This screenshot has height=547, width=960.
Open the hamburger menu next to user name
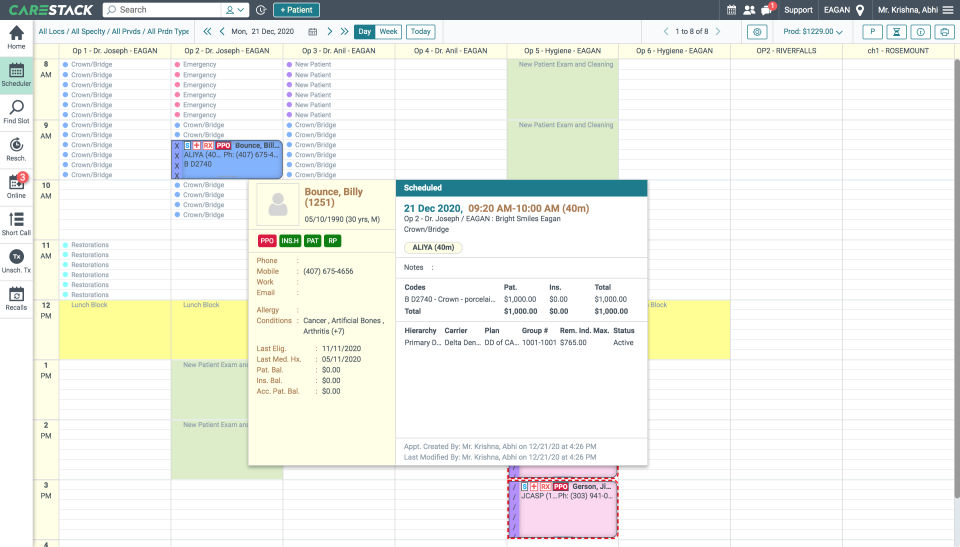pyautogui.click(x=948, y=10)
